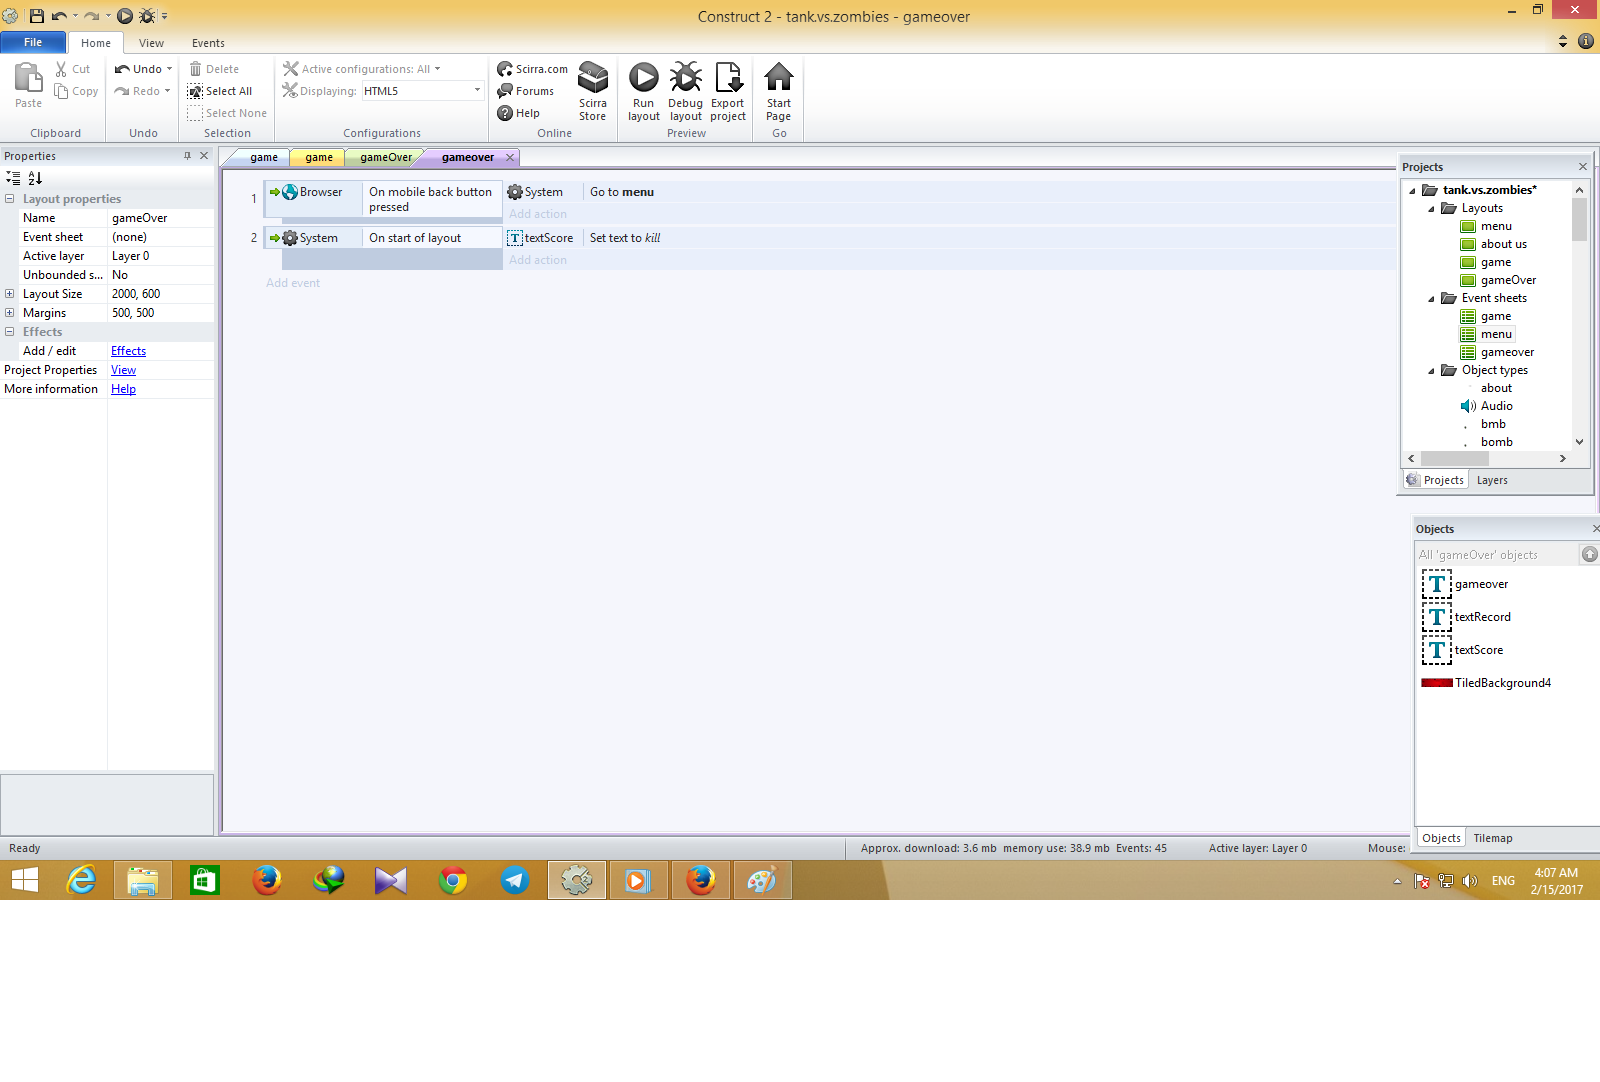Open the menu event sheet
Viewport: 1600px width, 1082px height.
tap(1487, 334)
